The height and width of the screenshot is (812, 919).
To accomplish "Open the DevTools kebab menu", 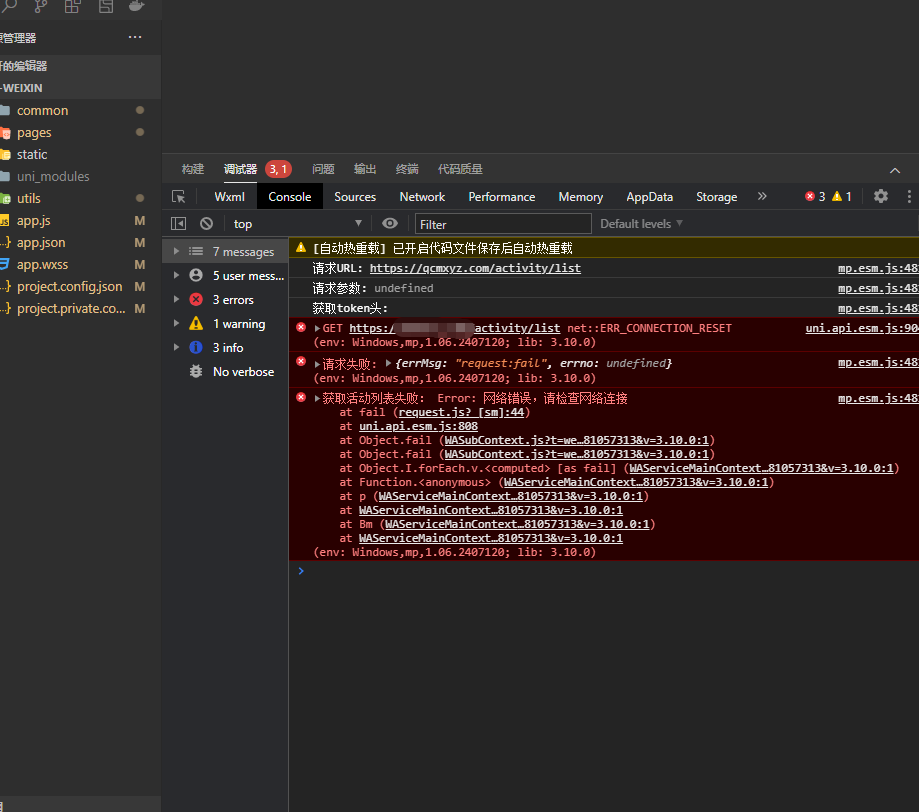I will click(x=908, y=196).
